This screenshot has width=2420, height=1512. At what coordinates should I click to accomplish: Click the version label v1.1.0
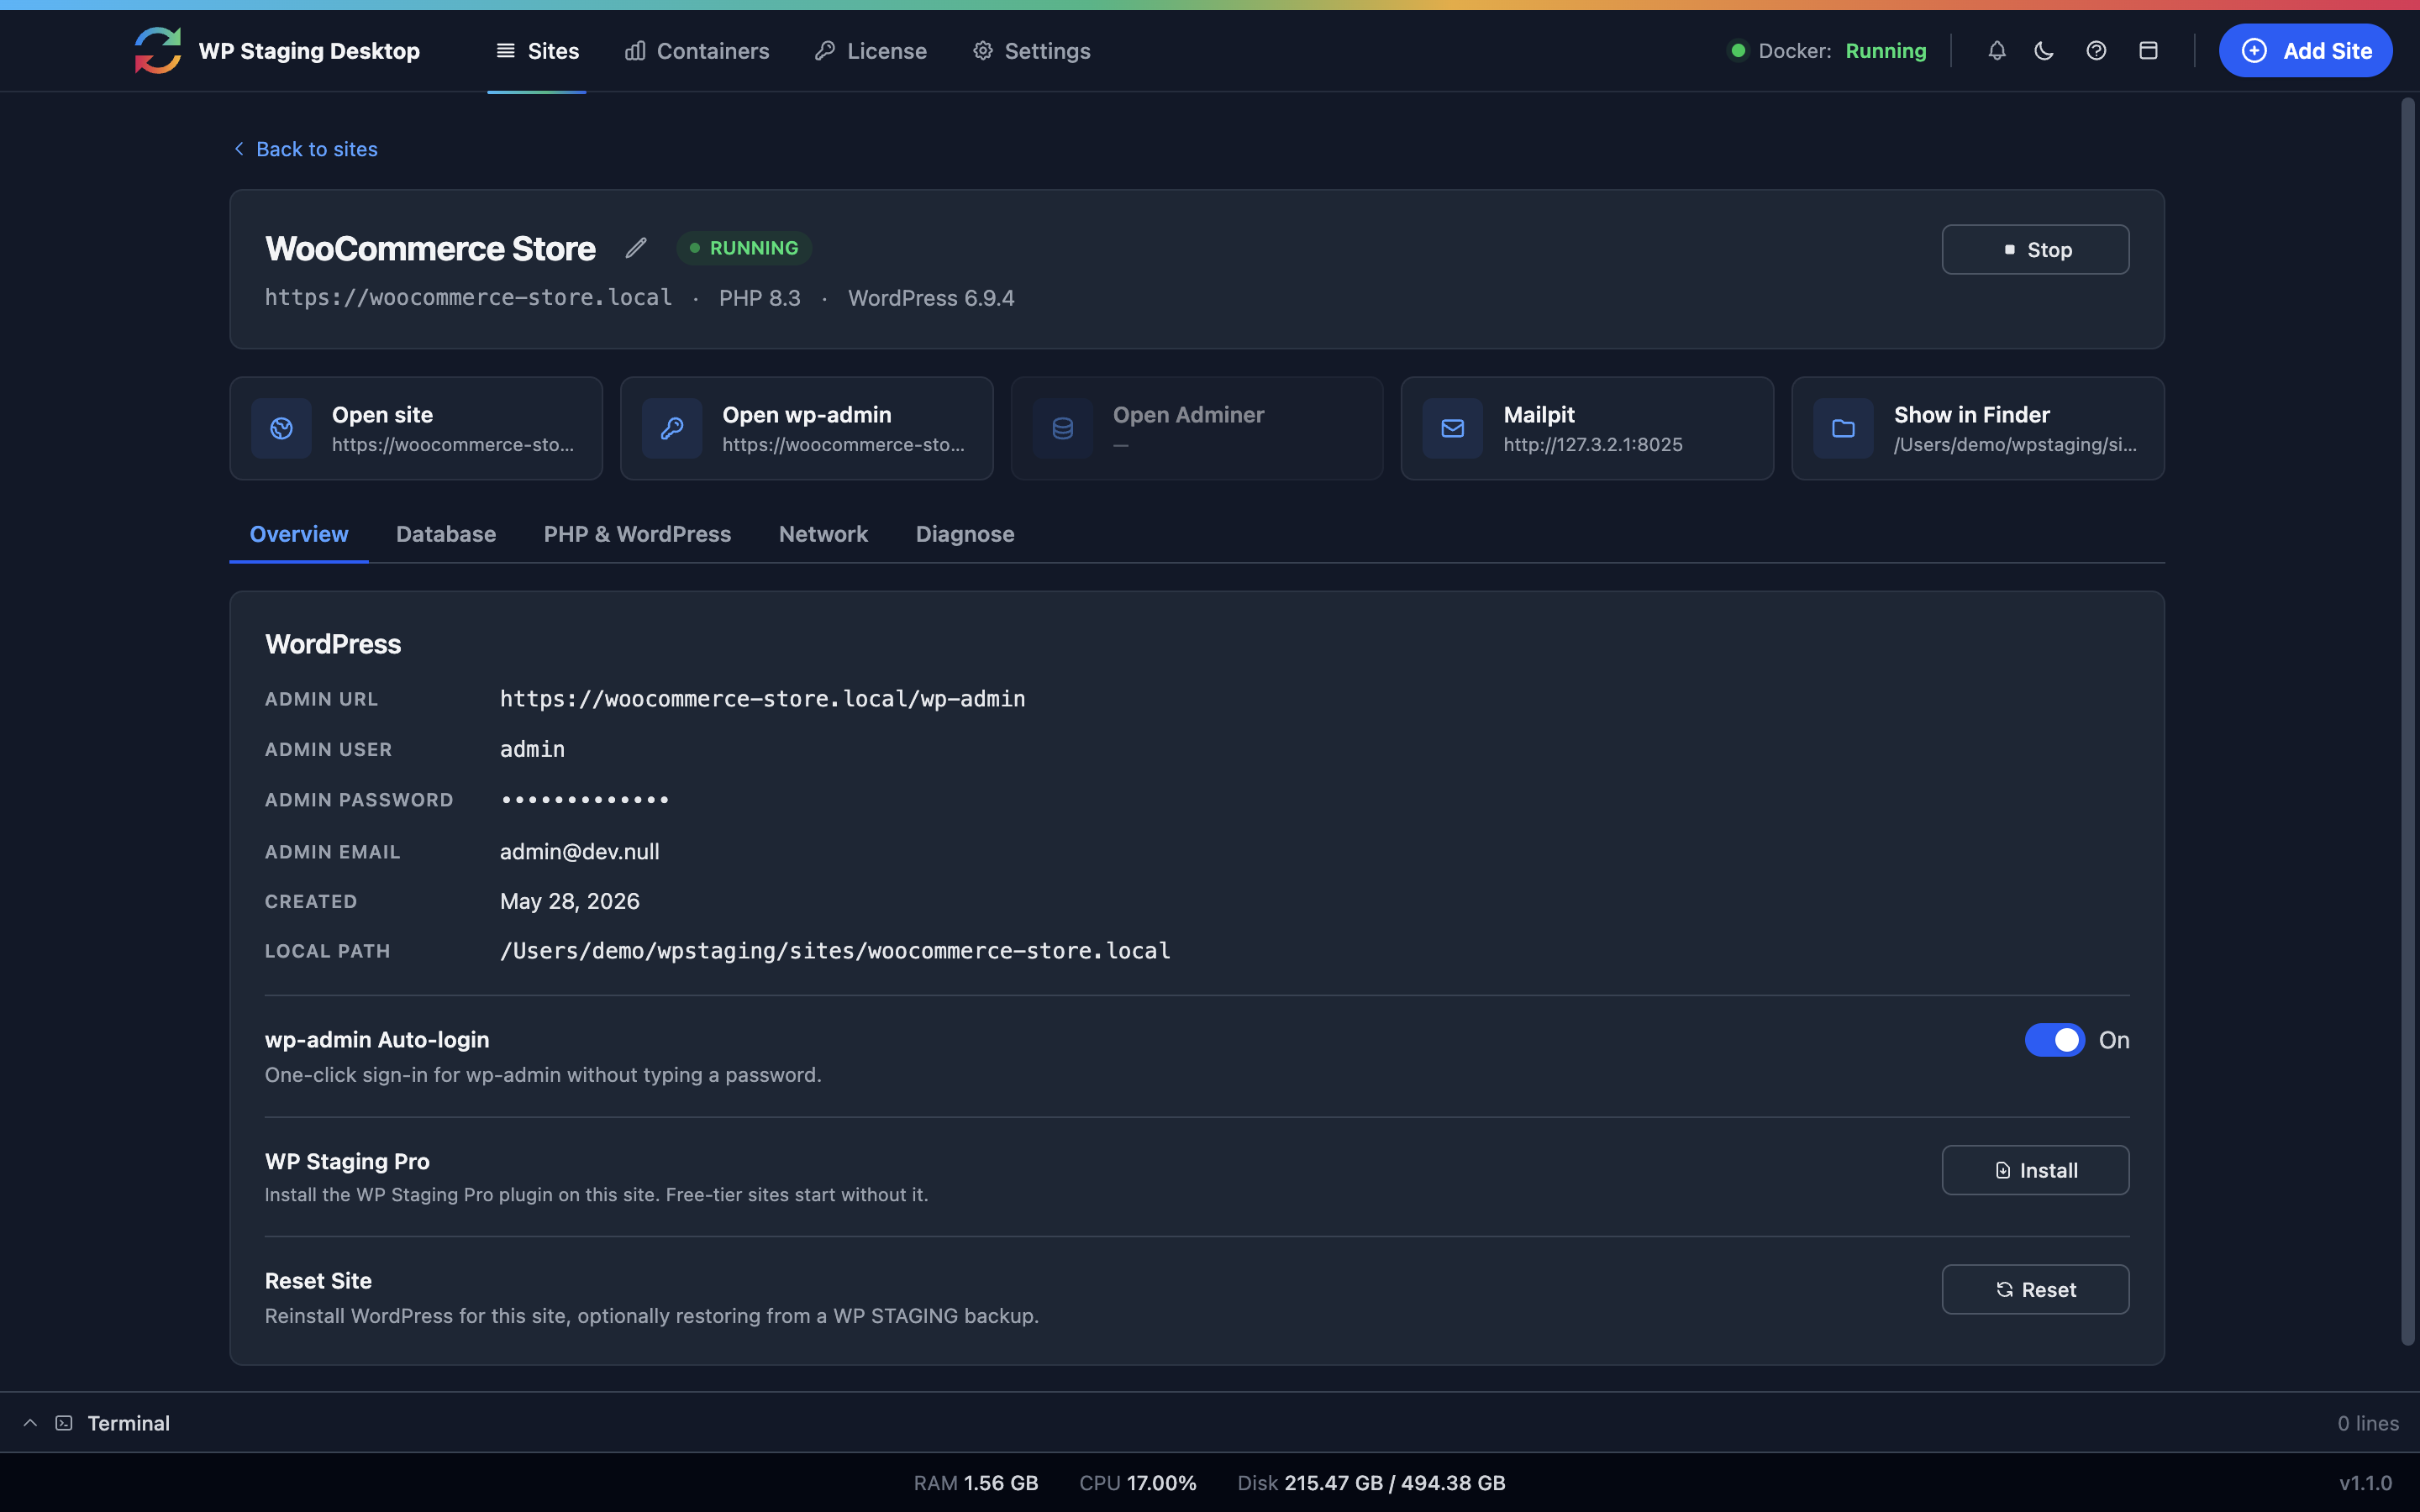[2365, 1483]
